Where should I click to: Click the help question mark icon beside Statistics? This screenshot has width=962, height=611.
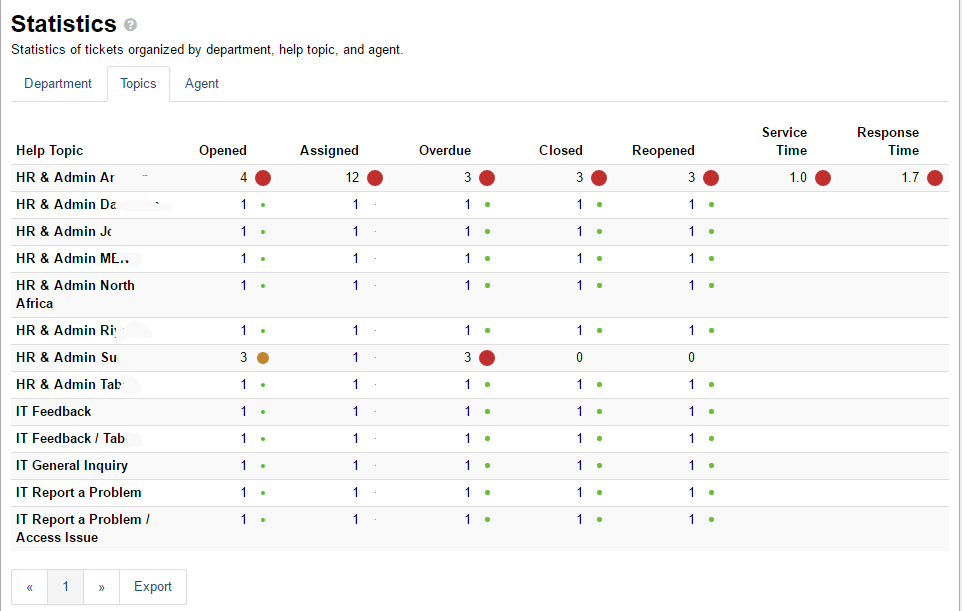[130, 25]
